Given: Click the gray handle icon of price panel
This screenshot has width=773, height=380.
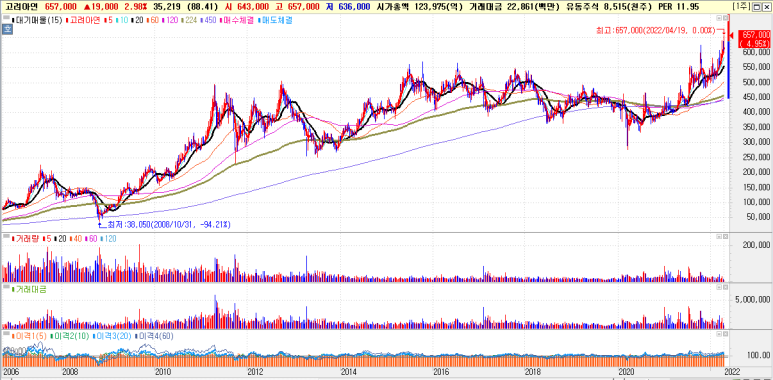Looking at the screenshot, I should coord(6,17).
